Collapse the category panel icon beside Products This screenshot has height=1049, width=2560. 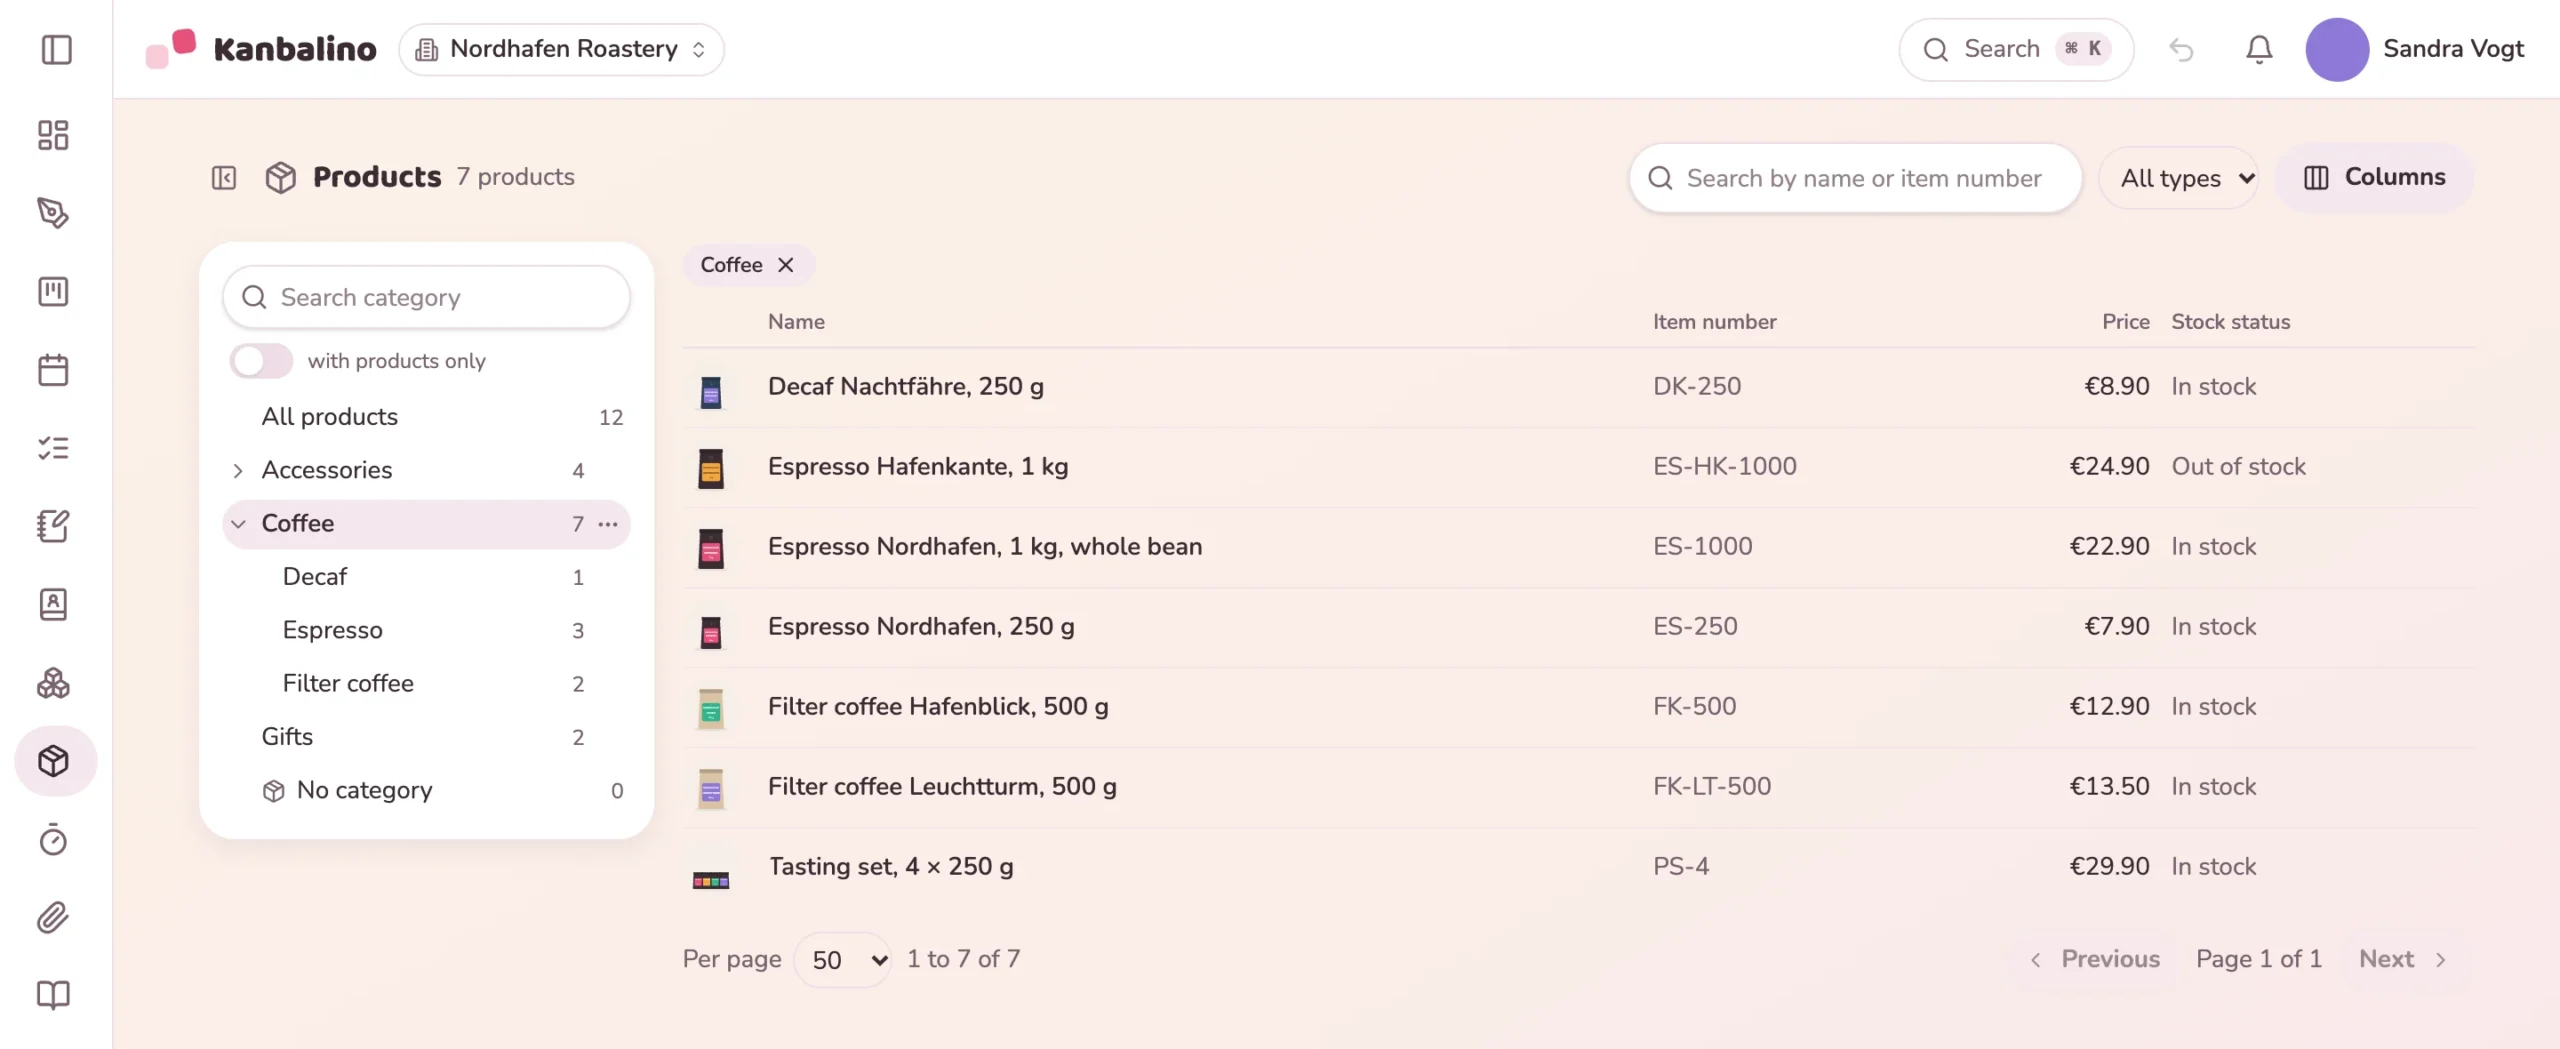click(x=224, y=178)
